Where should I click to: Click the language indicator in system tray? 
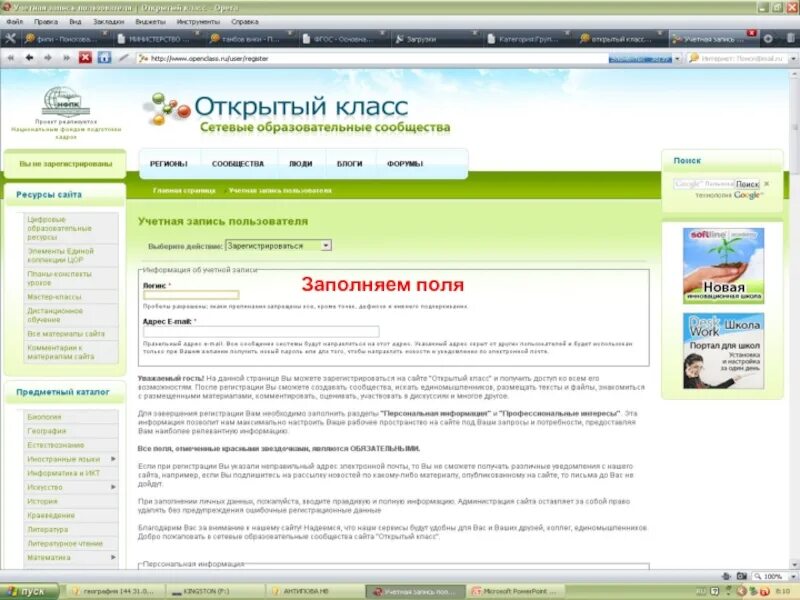[701, 591]
